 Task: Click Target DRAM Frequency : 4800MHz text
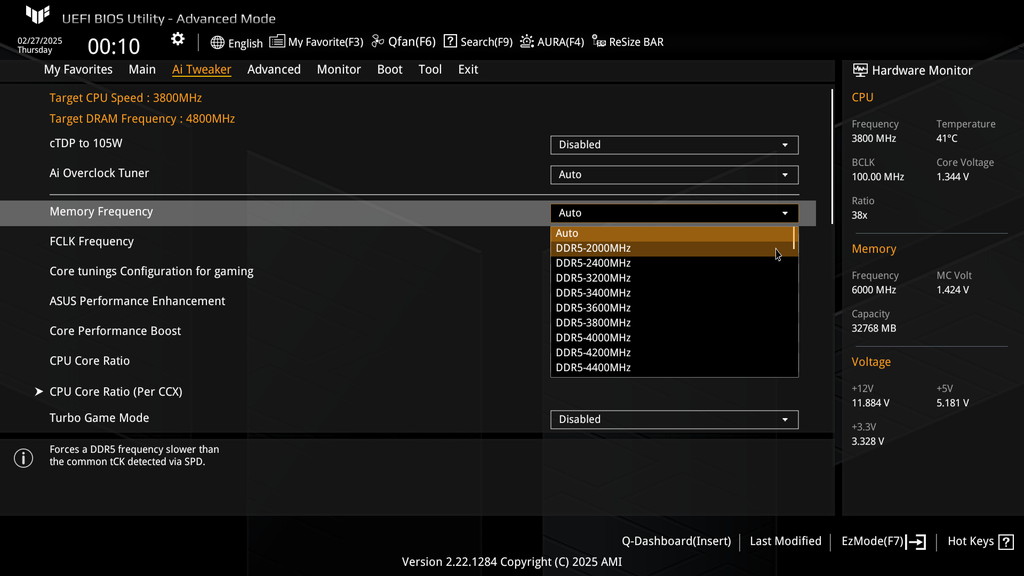[x=142, y=119]
